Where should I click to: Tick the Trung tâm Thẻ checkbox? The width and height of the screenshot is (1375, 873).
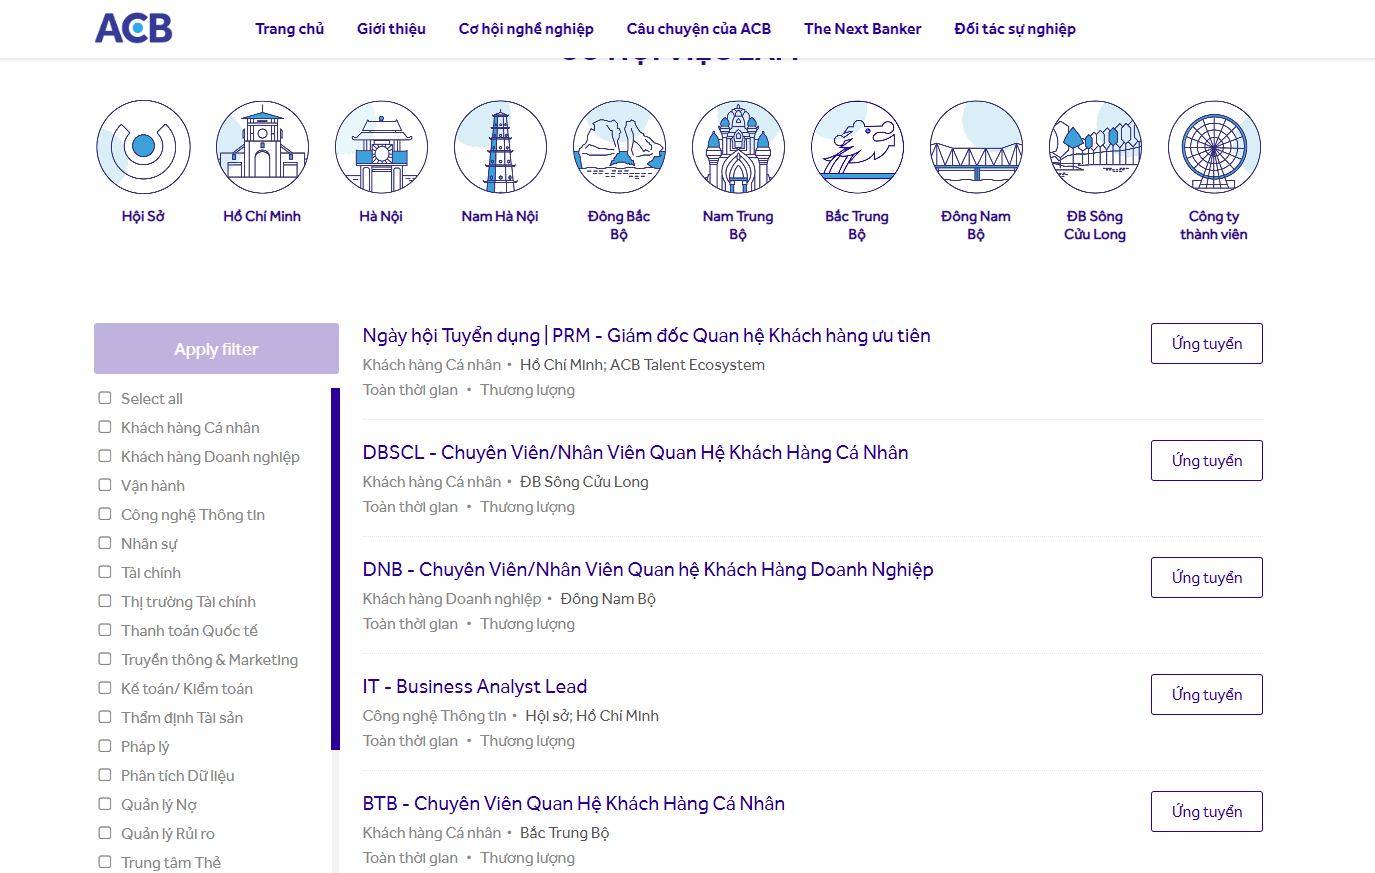tap(105, 862)
